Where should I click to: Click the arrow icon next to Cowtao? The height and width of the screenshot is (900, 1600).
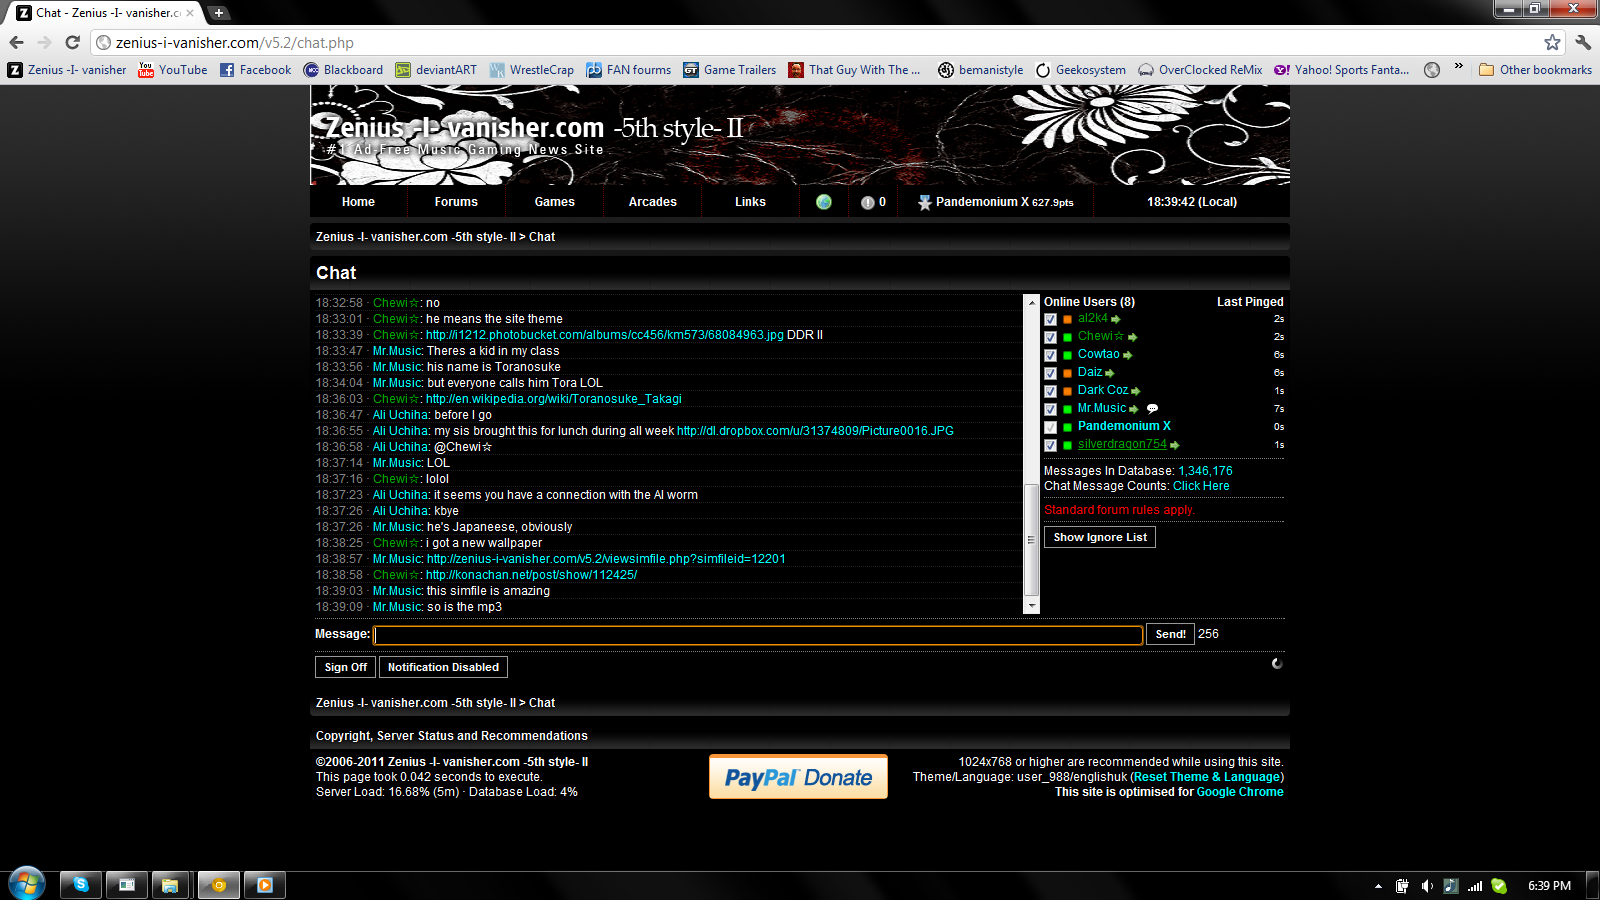1128,355
